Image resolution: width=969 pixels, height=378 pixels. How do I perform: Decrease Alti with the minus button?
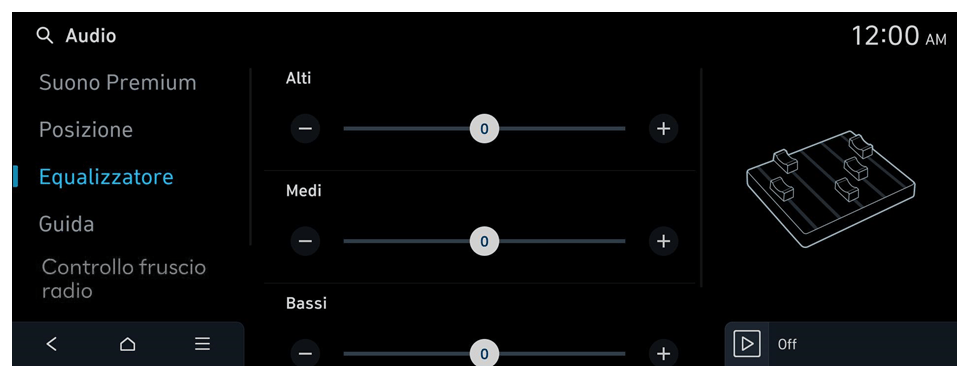pos(305,128)
